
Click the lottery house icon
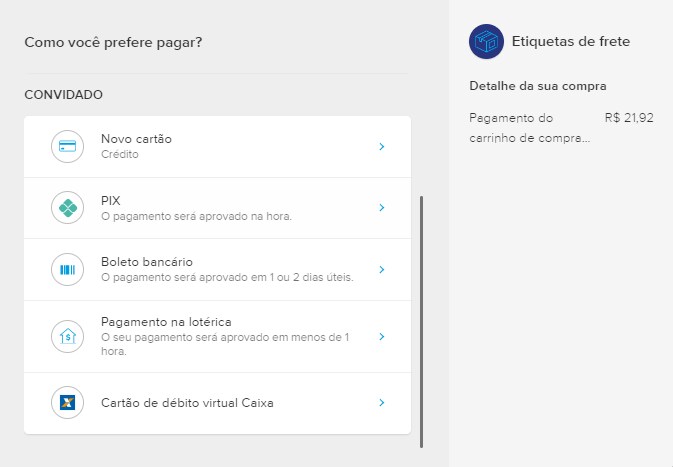click(68, 337)
